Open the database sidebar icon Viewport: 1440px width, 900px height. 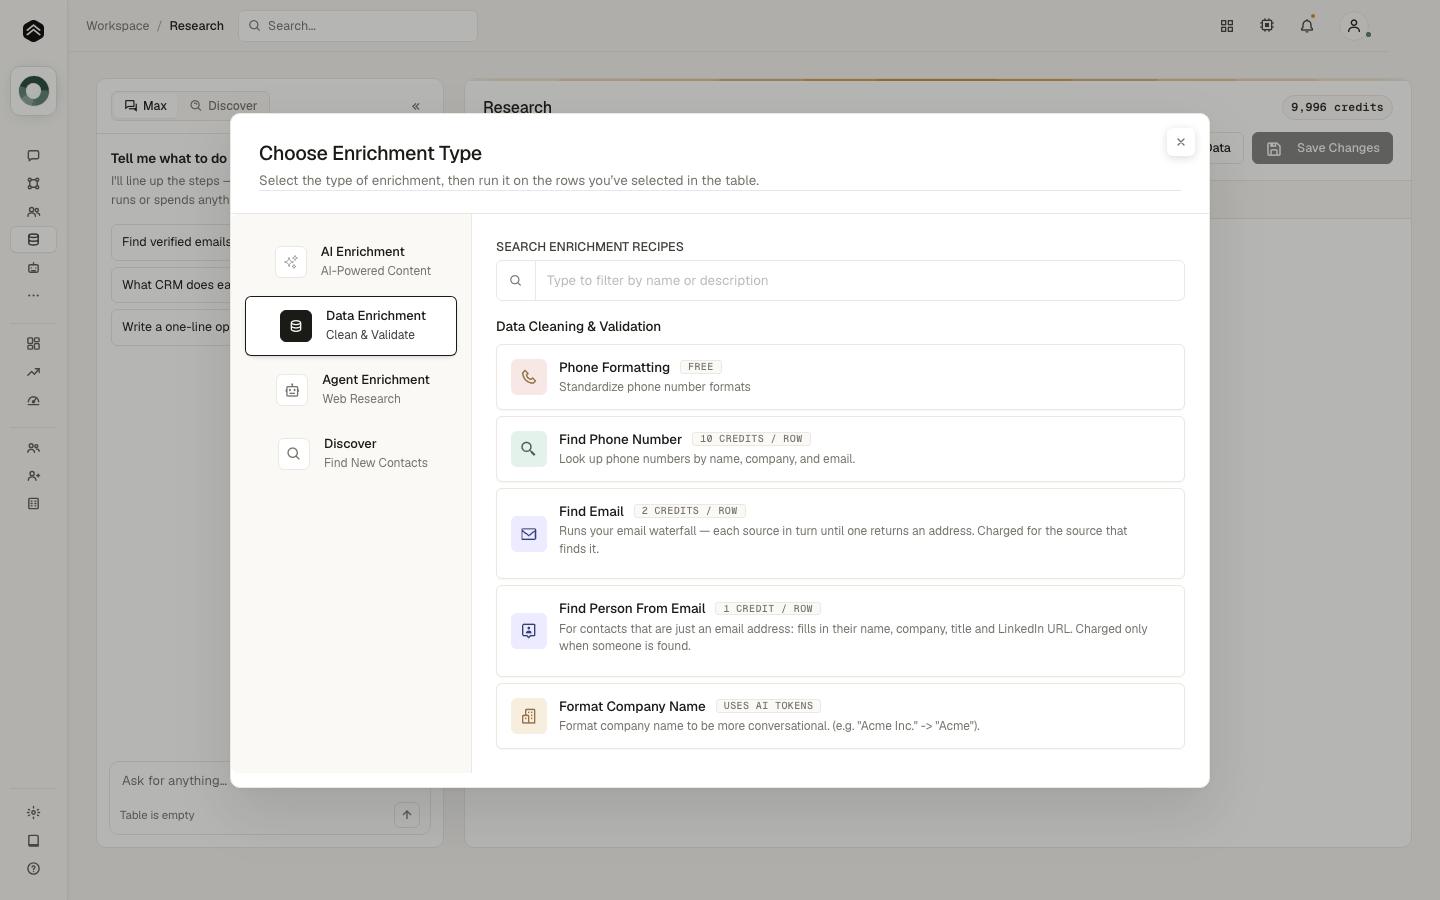[33, 240]
